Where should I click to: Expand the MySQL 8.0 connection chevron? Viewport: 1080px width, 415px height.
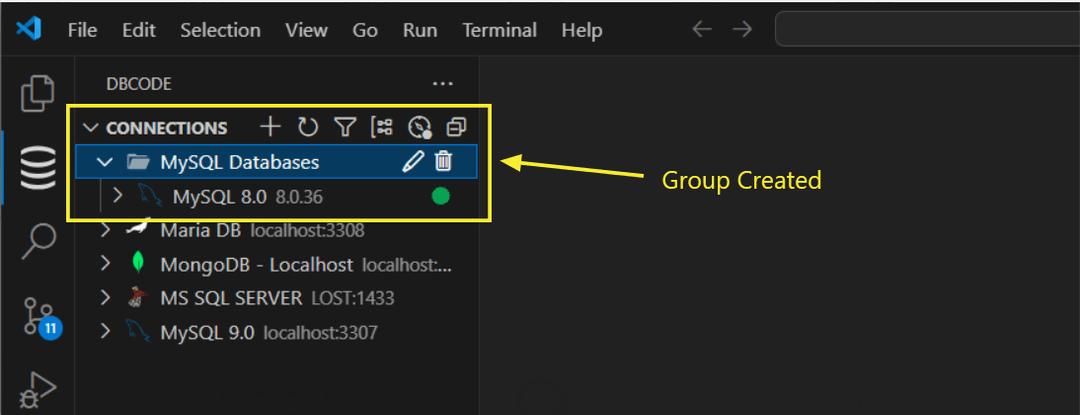click(117, 197)
